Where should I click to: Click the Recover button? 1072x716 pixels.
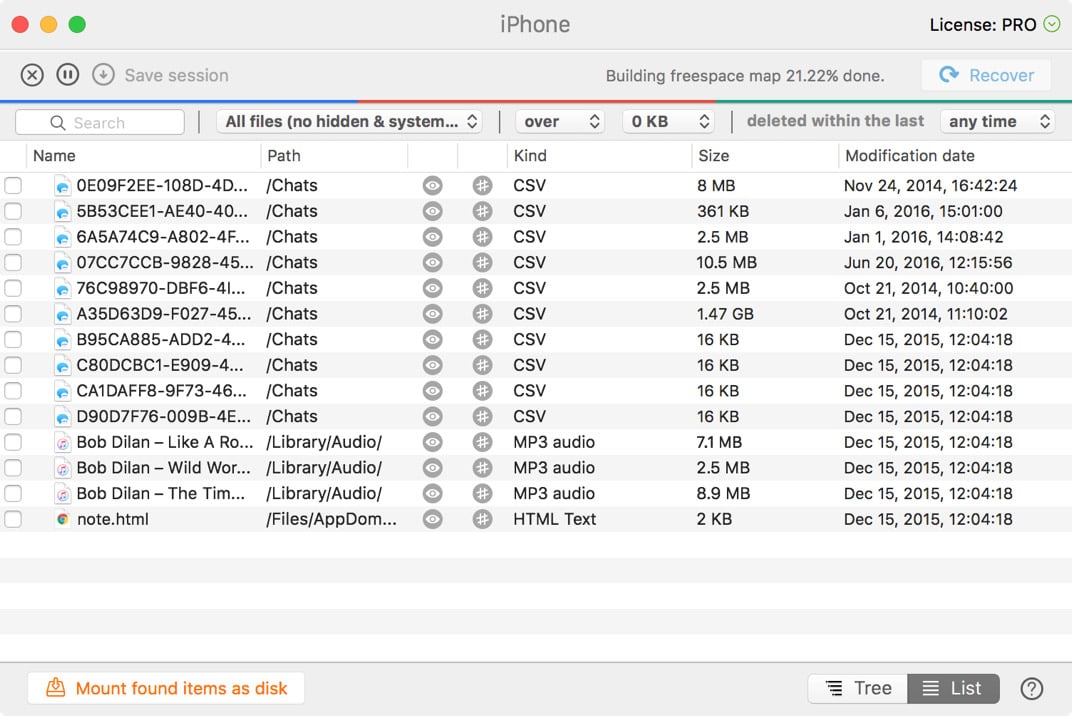pos(986,75)
